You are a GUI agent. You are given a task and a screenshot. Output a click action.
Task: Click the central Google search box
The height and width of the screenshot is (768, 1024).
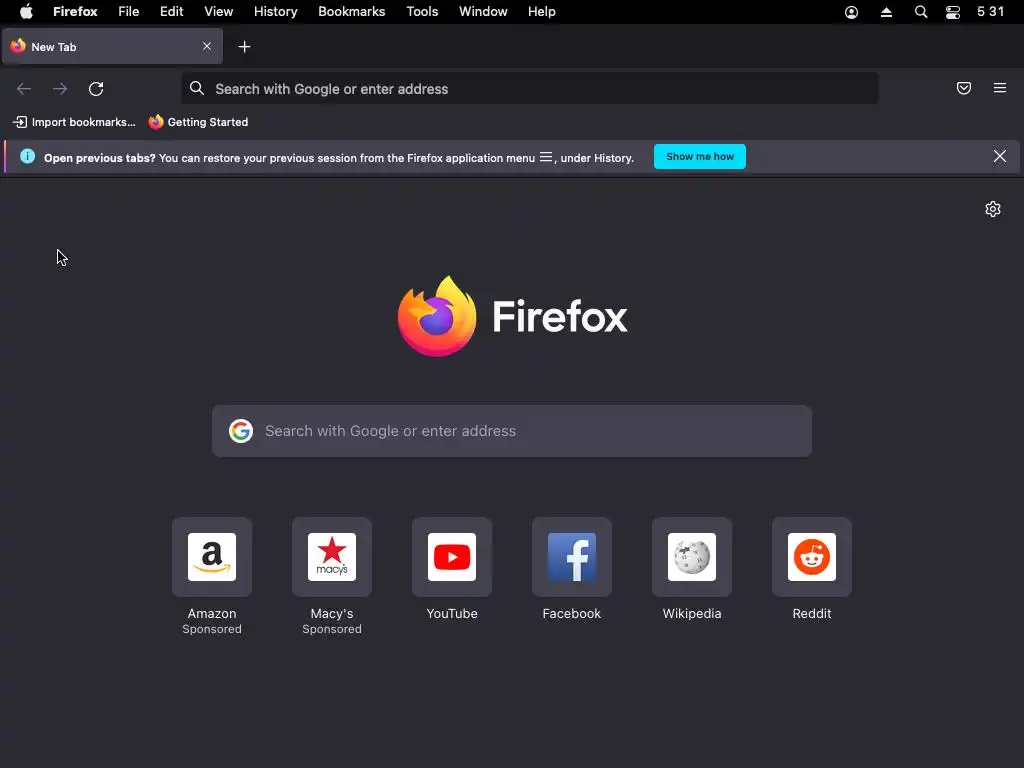[x=512, y=431]
